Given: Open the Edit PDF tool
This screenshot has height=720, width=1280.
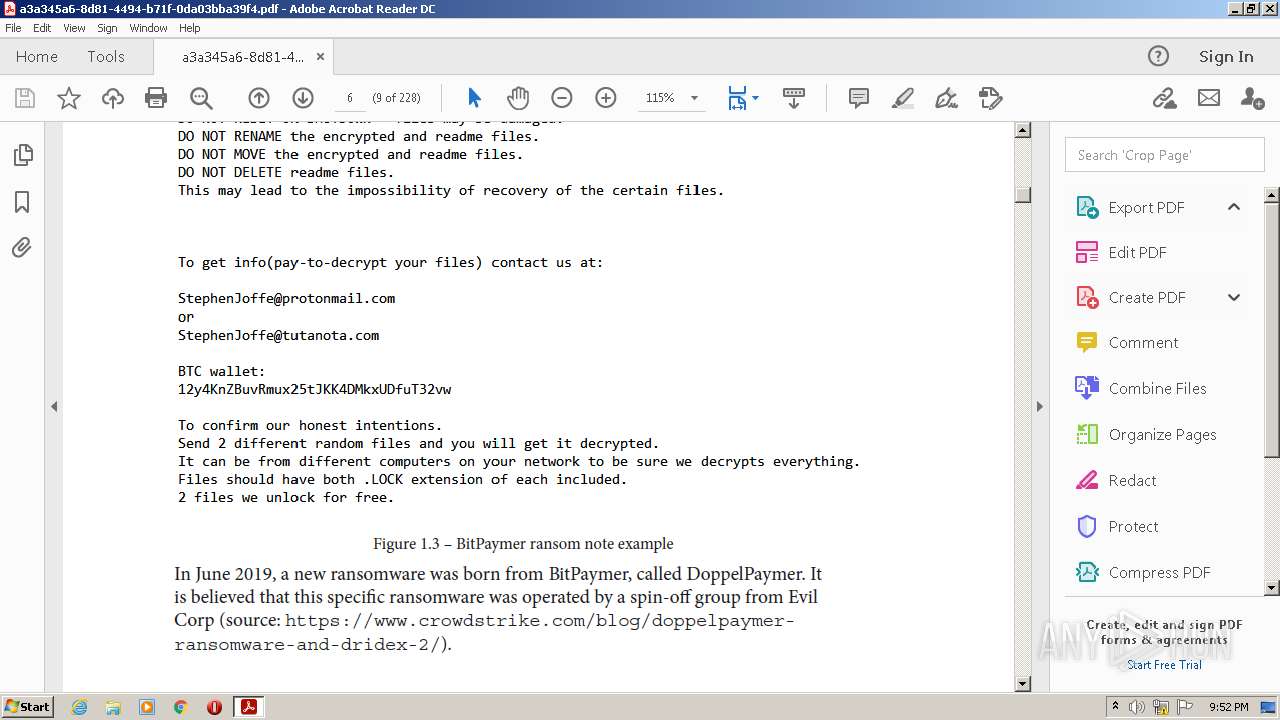Looking at the screenshot, I should point(1137,252).
